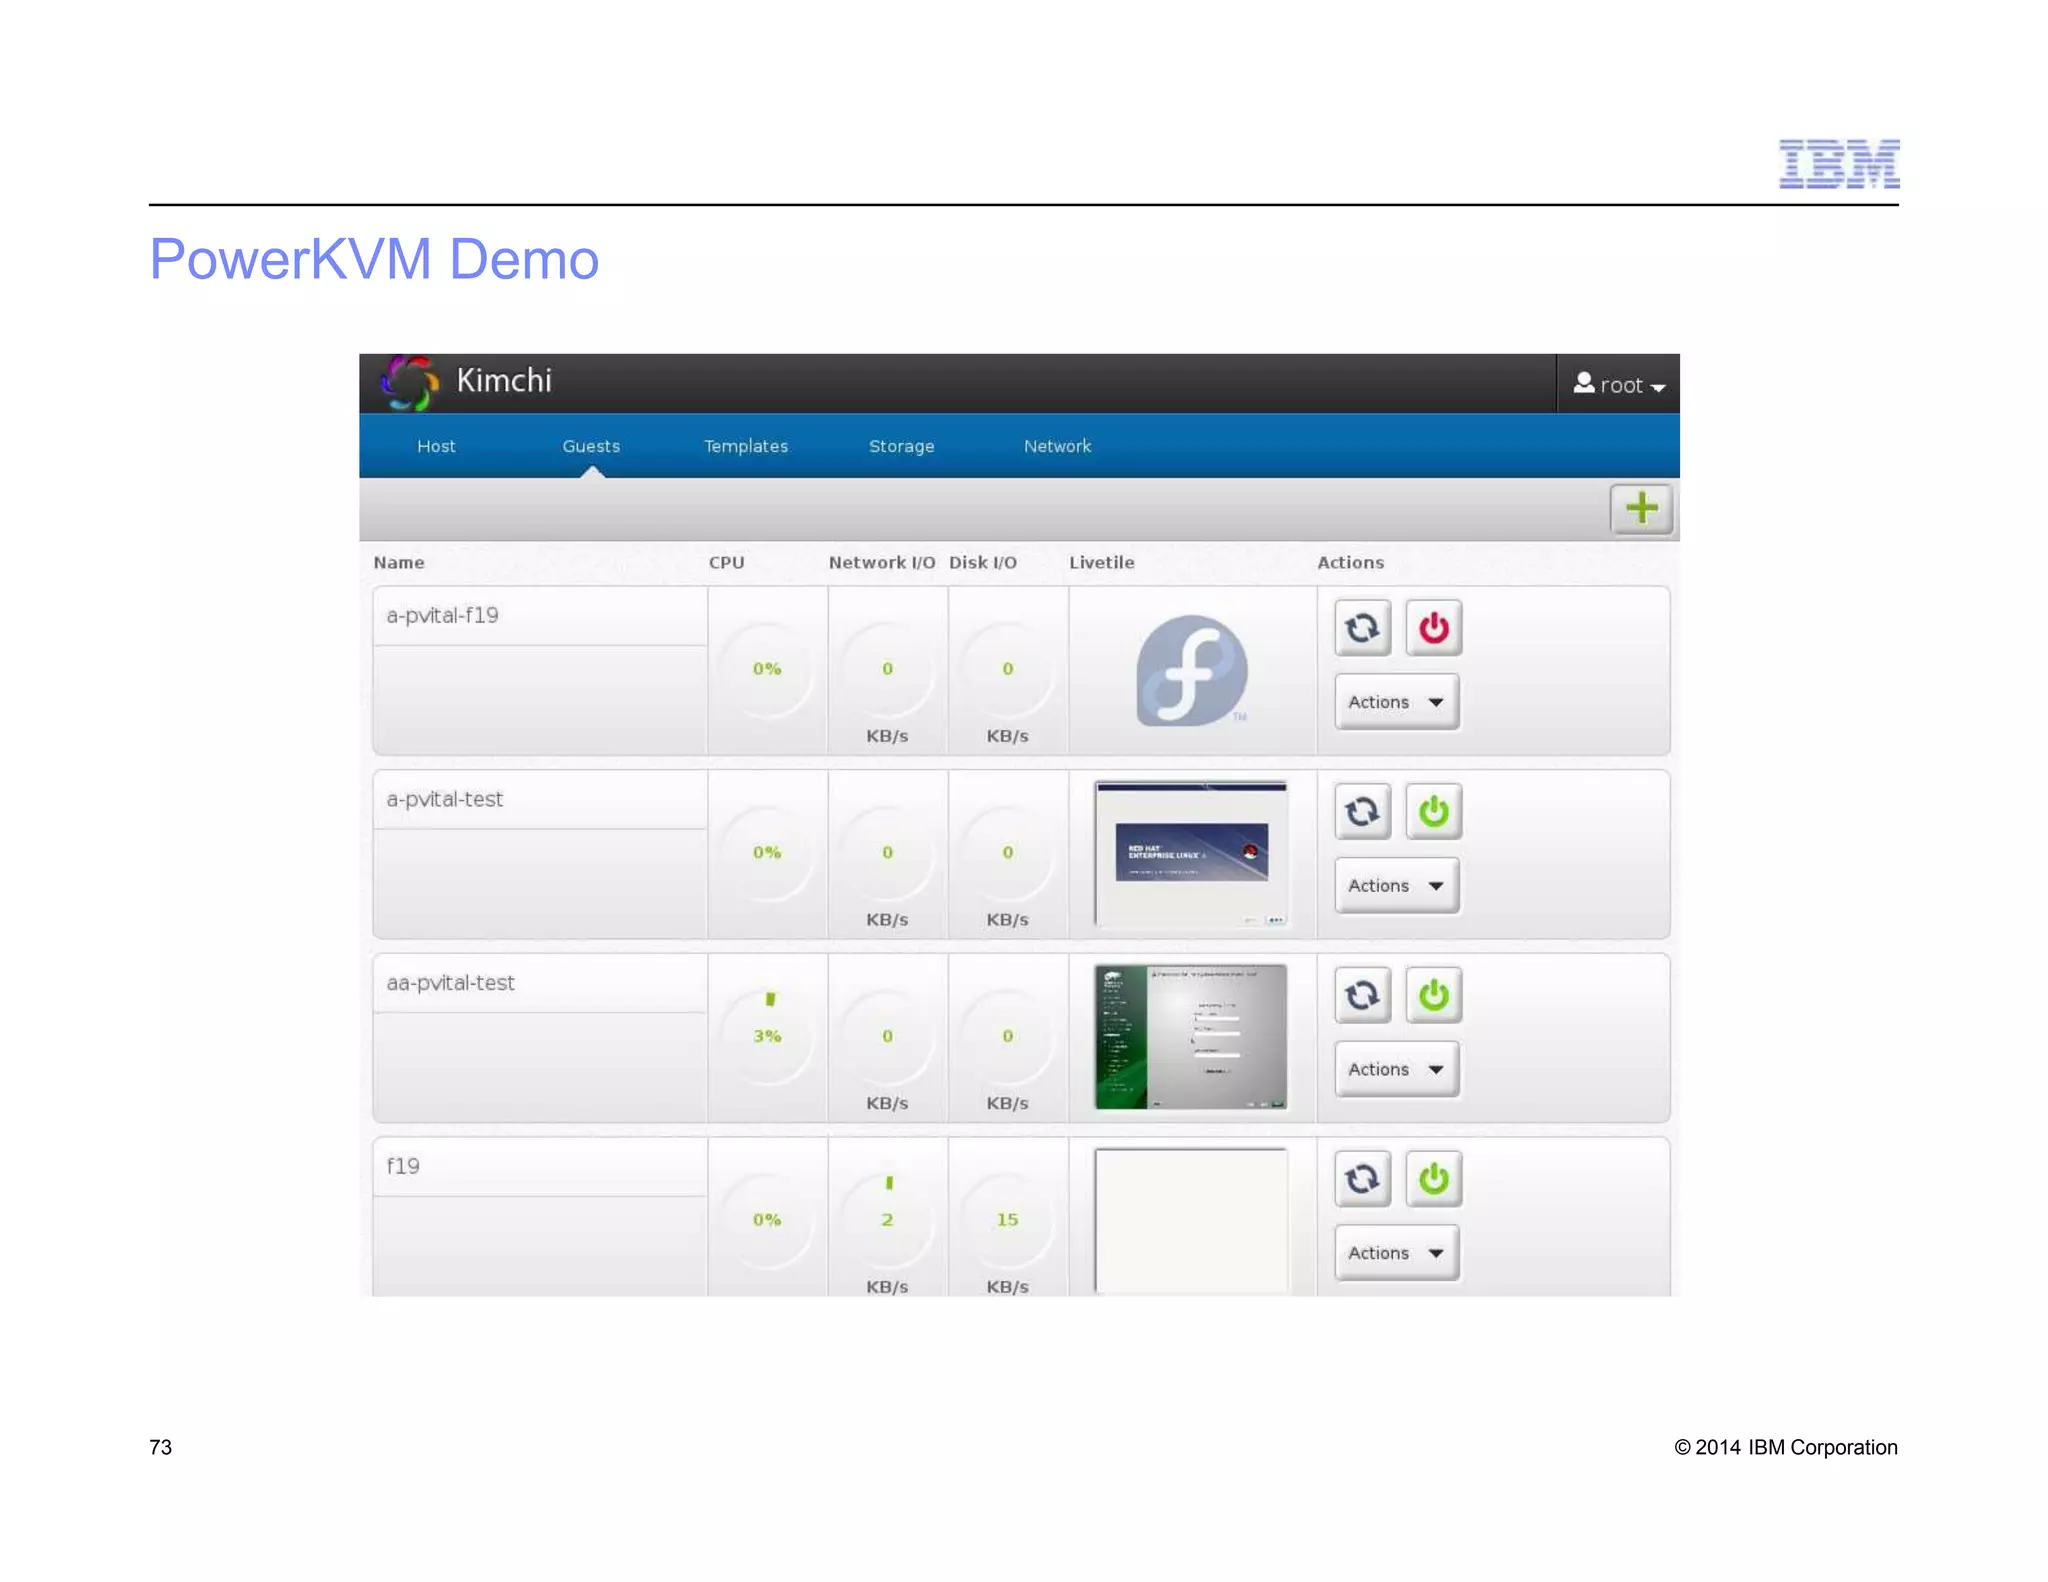Power on the aa-pvital-test guest

click(x=1434, y=995)
